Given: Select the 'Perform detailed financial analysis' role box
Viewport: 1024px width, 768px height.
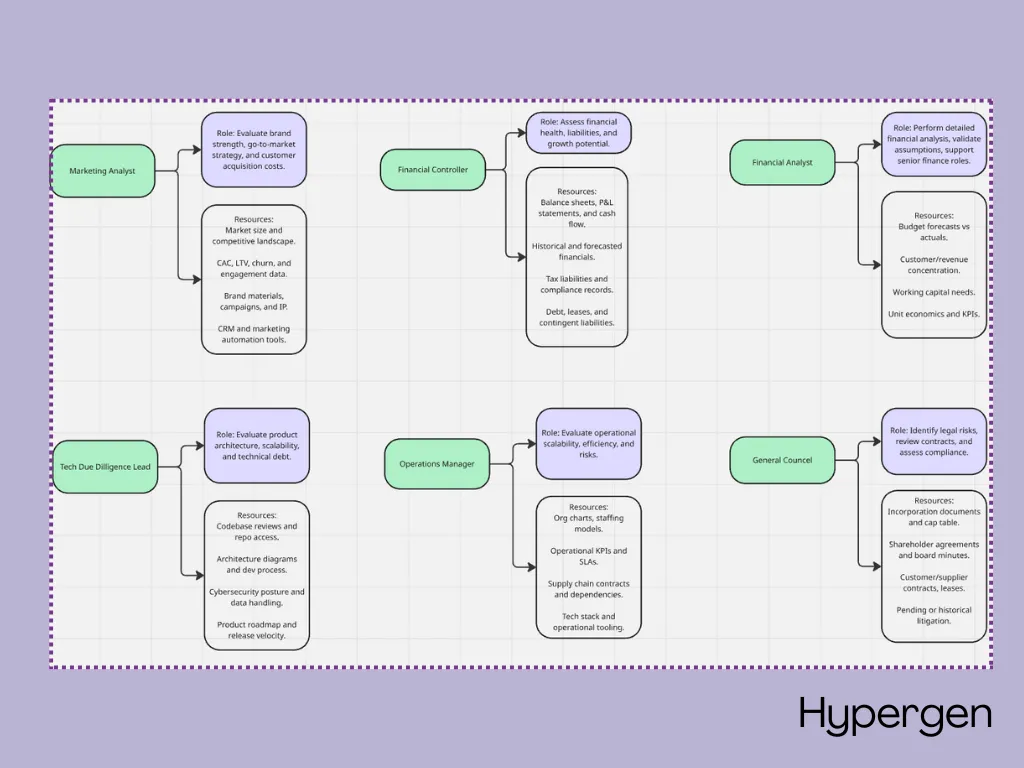Looking at the screenshot, I should [x=934, y=144].
